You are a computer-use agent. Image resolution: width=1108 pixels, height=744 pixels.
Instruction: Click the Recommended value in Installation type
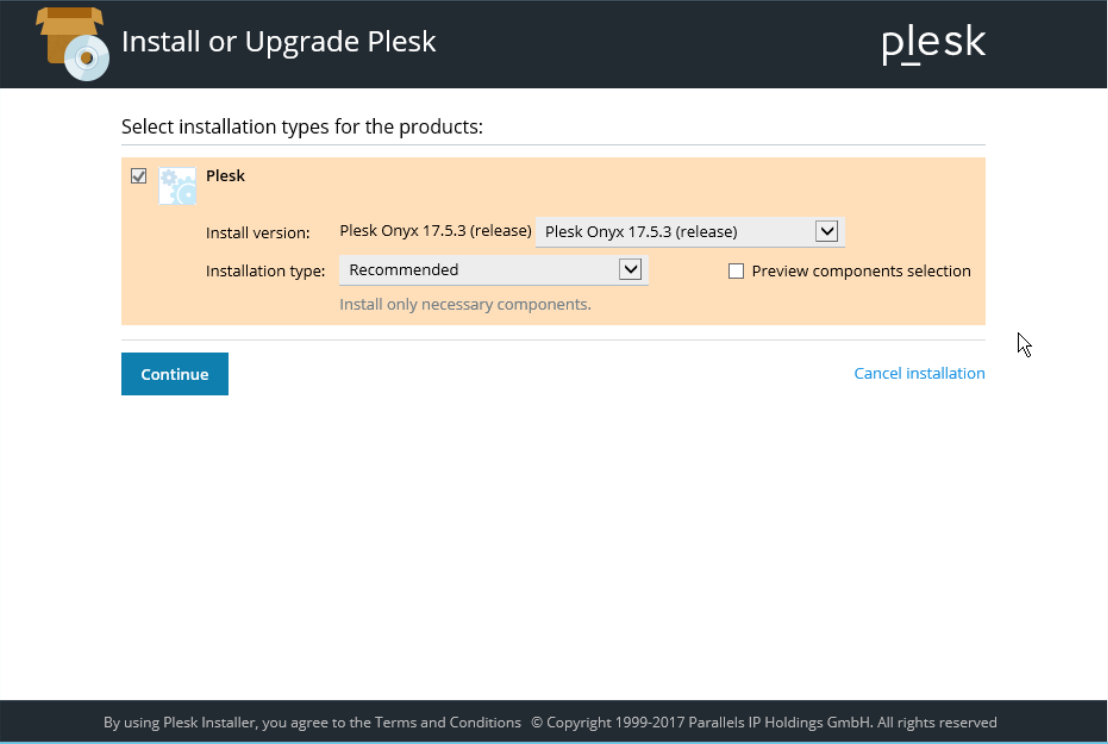coord(404,270)
